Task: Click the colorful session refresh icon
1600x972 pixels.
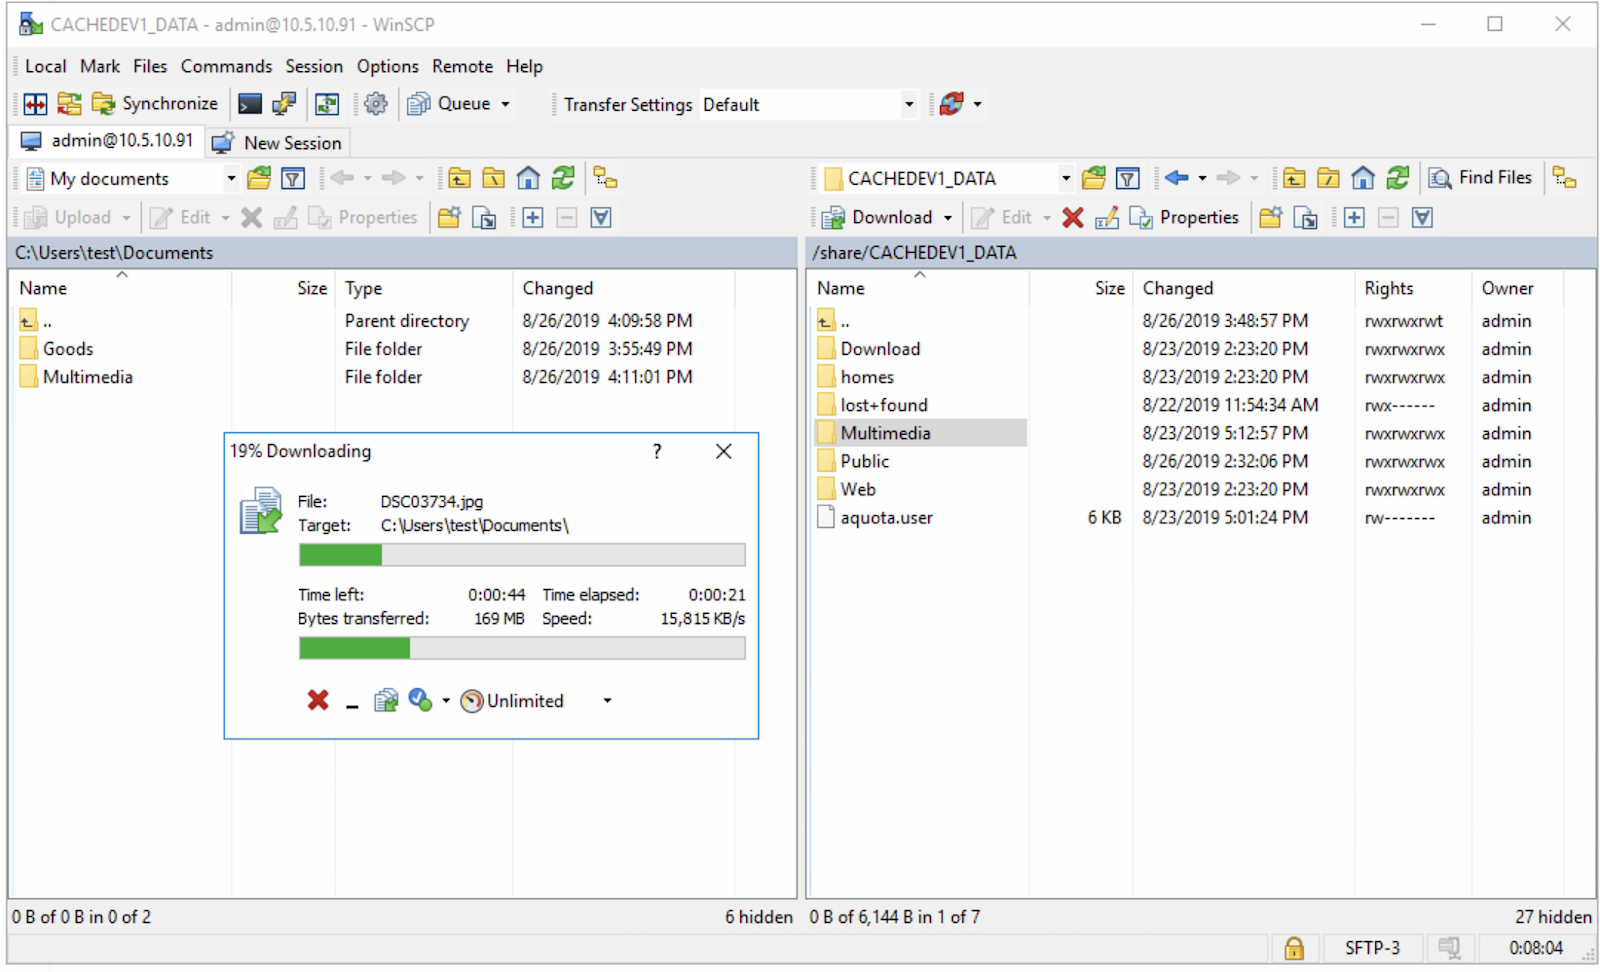Action: click(951, 104)
